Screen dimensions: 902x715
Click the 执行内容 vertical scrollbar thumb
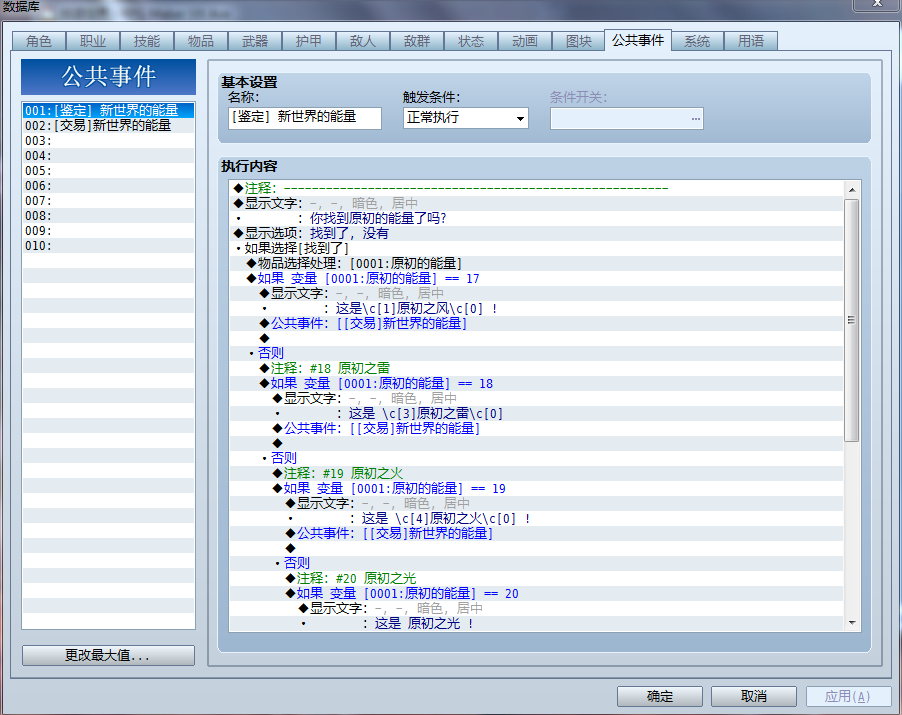(852, 320)
